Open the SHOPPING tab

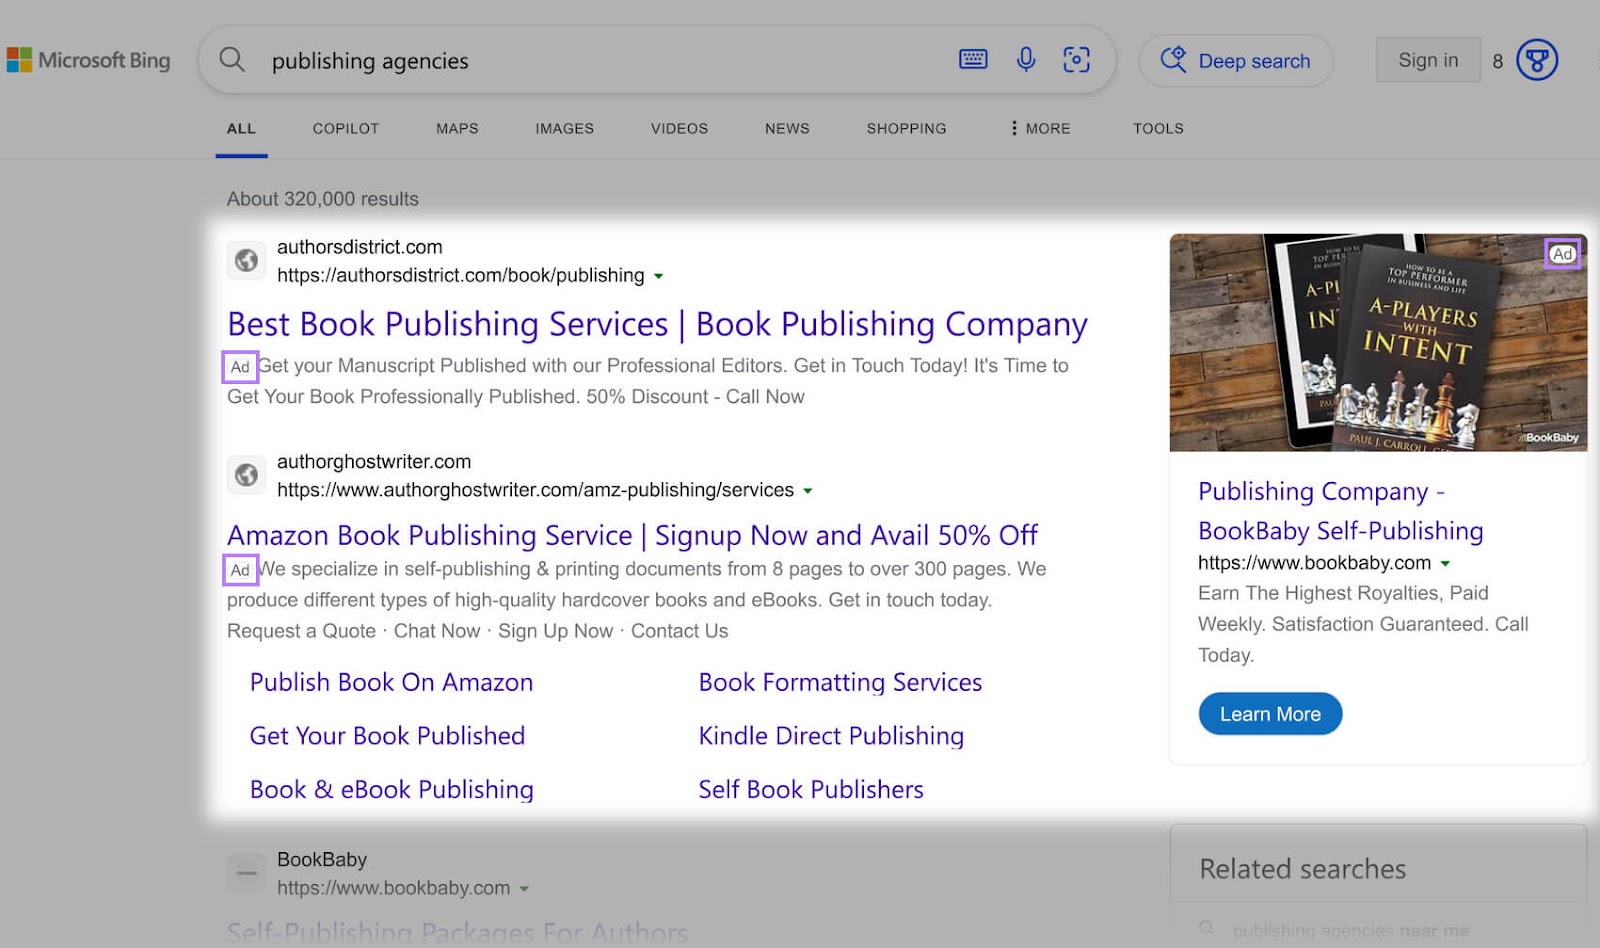point(906,128)
